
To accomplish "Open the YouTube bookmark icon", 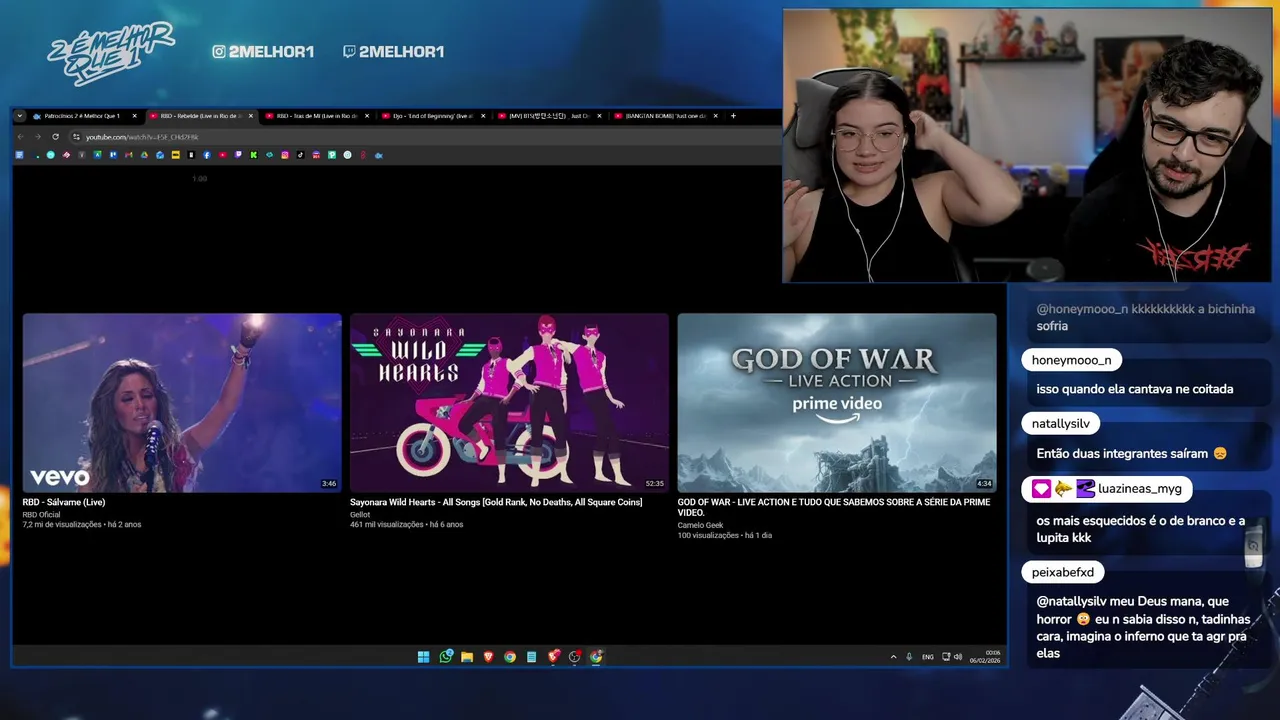I will (223, 155).
